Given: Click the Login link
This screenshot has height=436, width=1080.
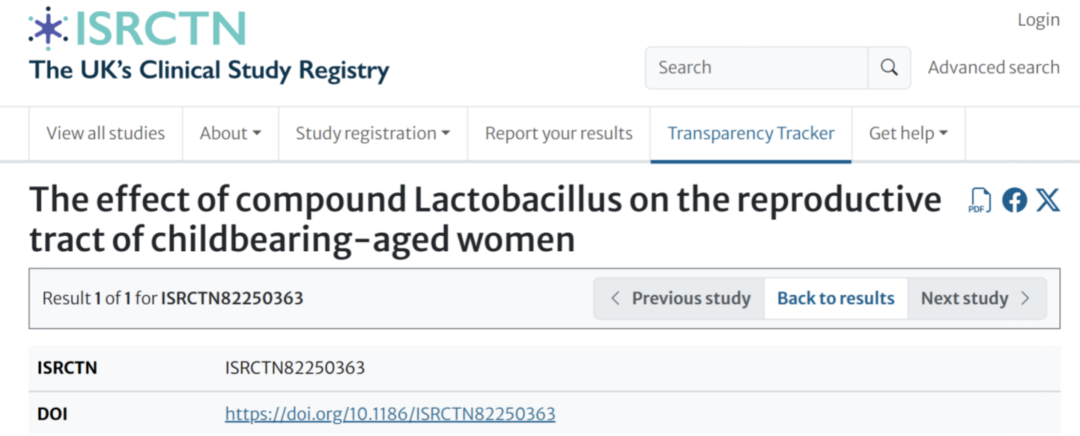Looking at the screenshot, I should [x=1038, y=20].
